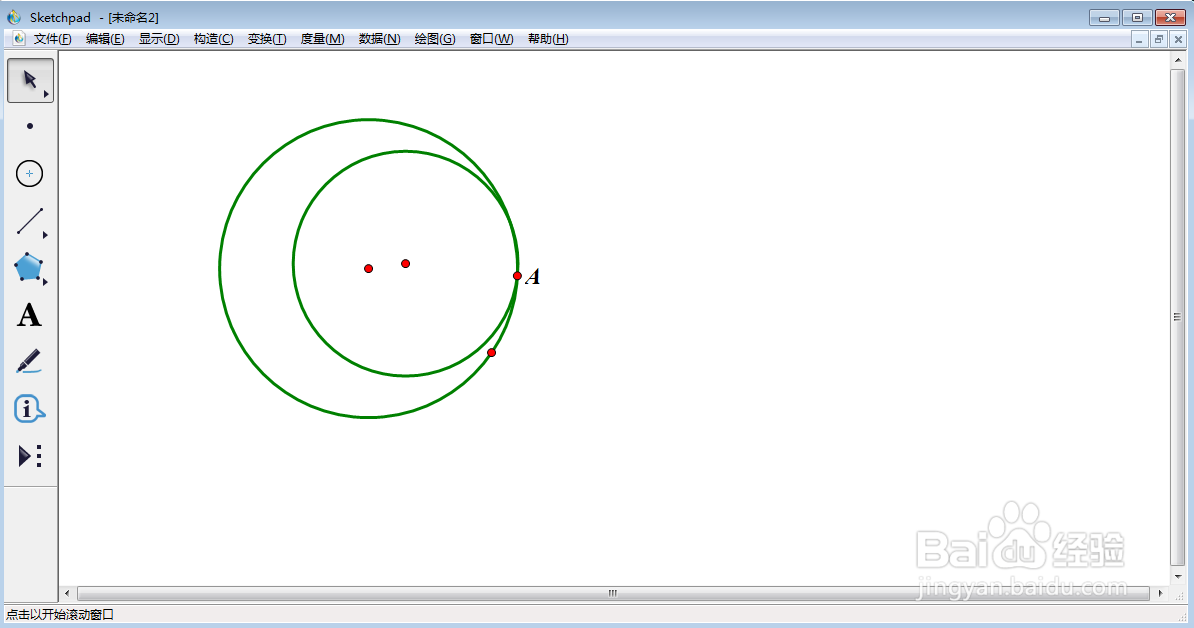Click the vertical scrollbar down arrow
Screen dimensions: 1194x628
point(1177,577)
